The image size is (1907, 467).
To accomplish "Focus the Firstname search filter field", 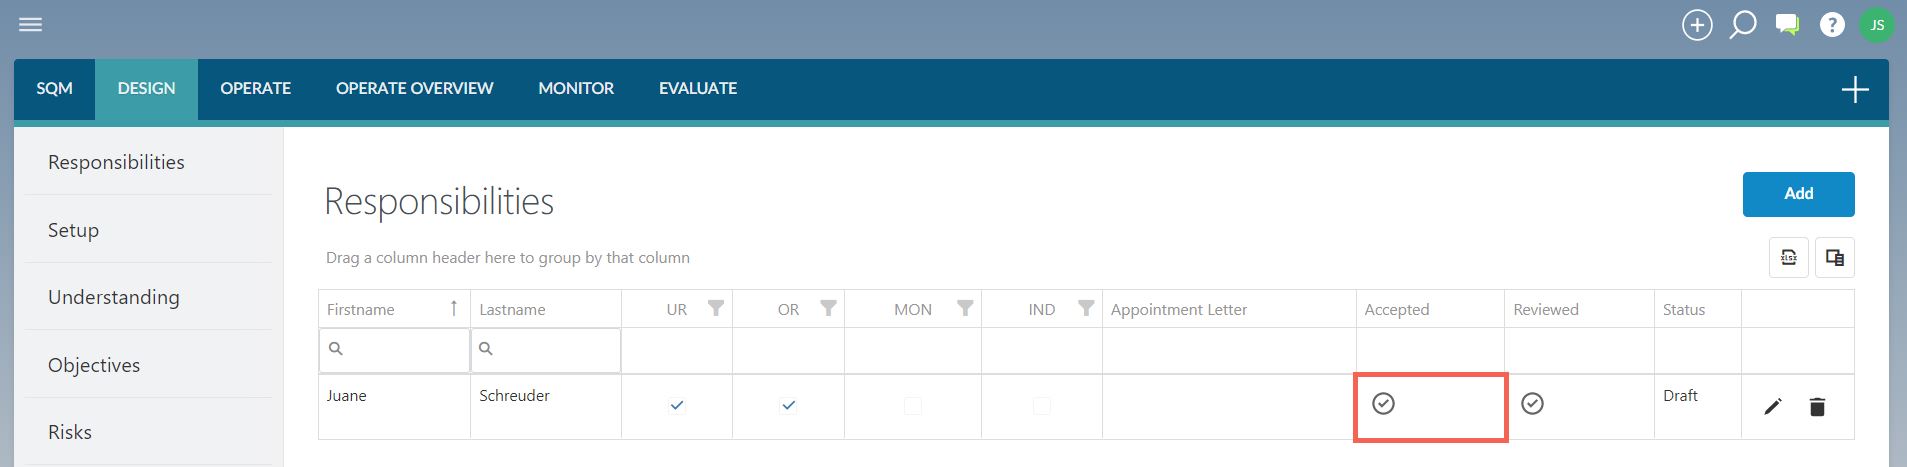I will [394, 349].
